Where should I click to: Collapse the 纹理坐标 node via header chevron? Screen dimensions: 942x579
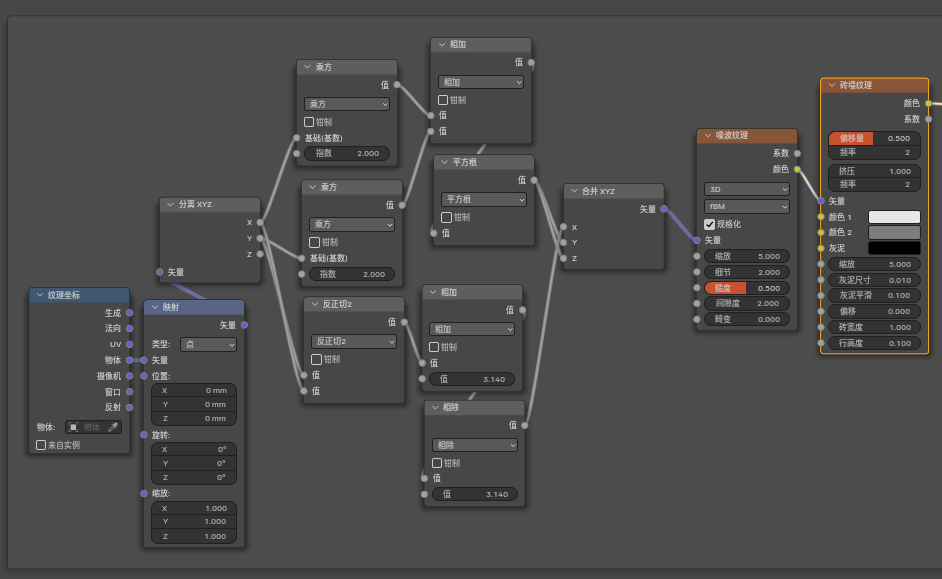tap(39, 295)
